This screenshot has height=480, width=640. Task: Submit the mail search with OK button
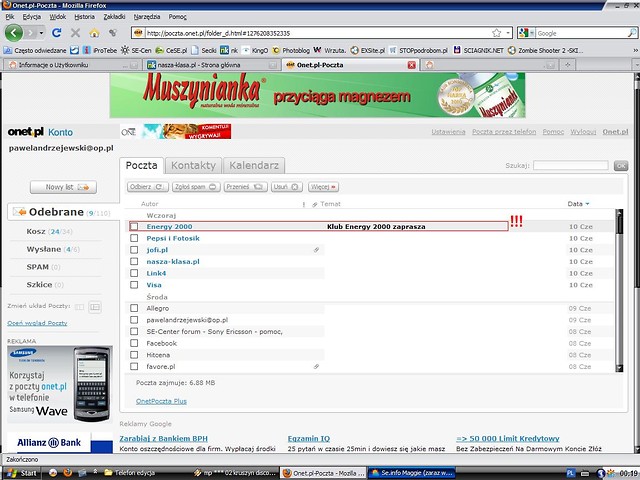pyautogui.click(x=621, y=166)
